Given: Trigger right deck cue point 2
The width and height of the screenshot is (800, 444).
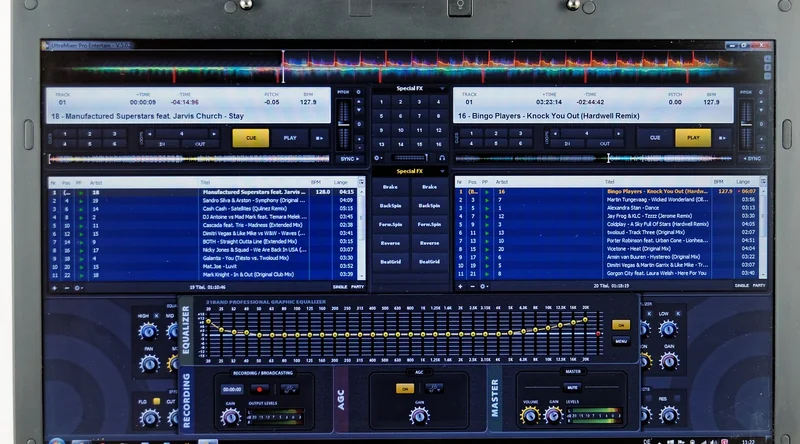Looking at the screenshot, I should (495, 134).
